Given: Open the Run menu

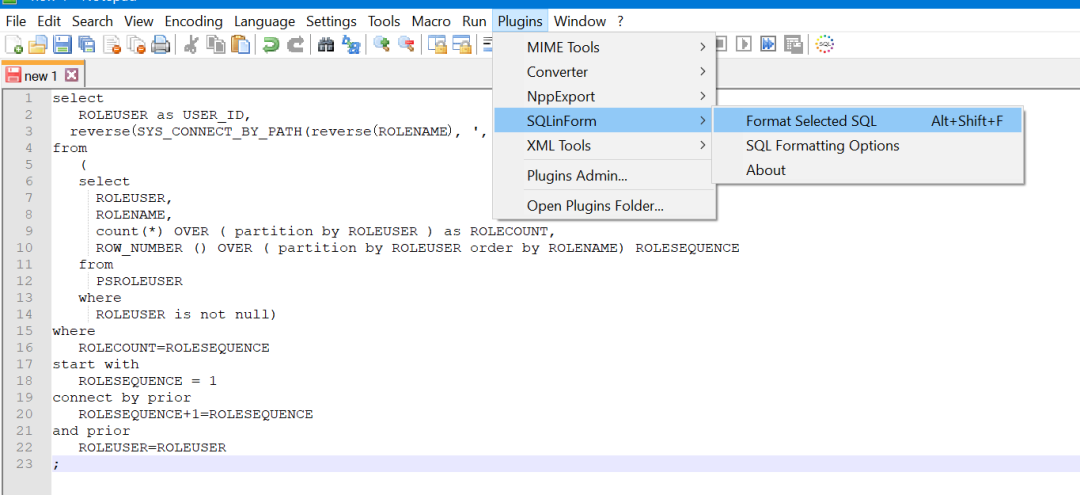Looking at the screenshot, I should (x=474, y=21).
